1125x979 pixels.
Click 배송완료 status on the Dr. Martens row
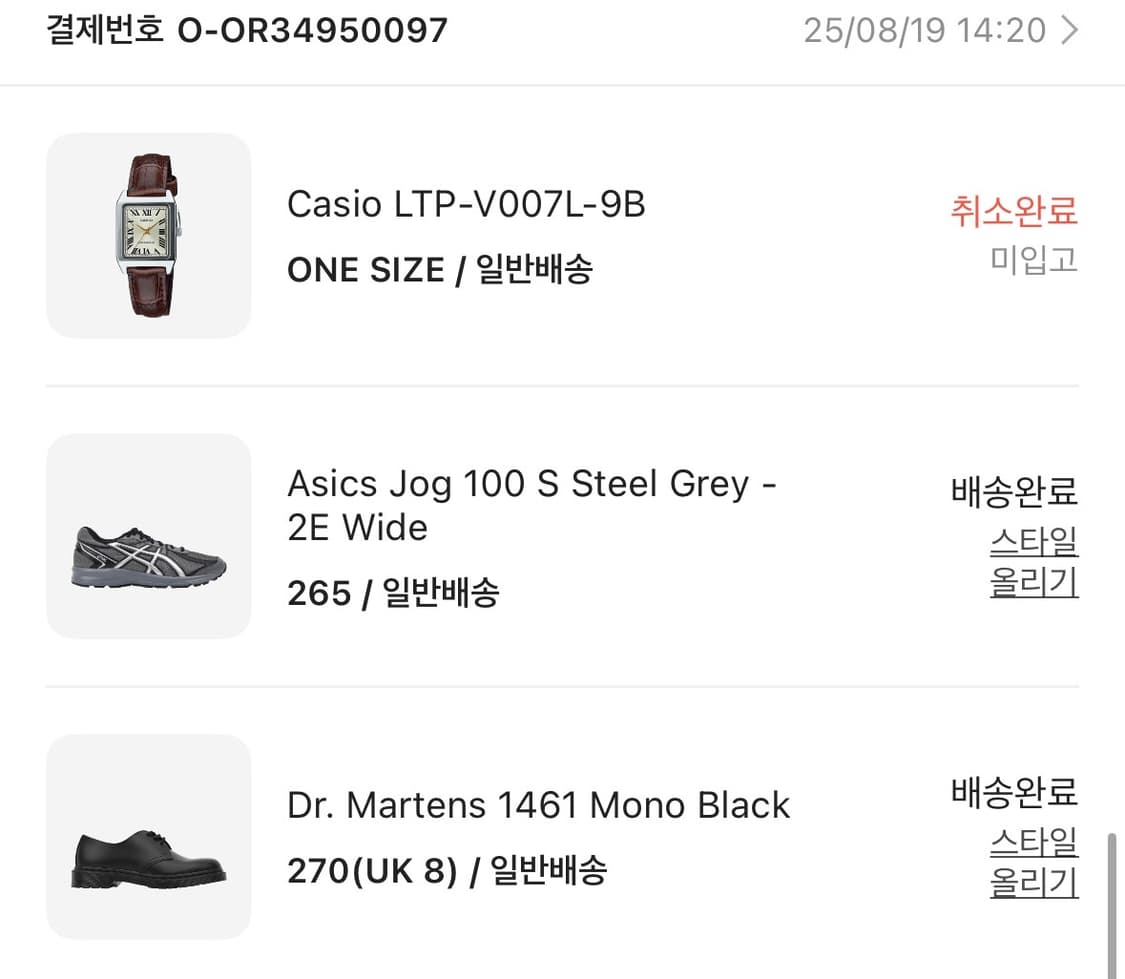coord(1013,793)
